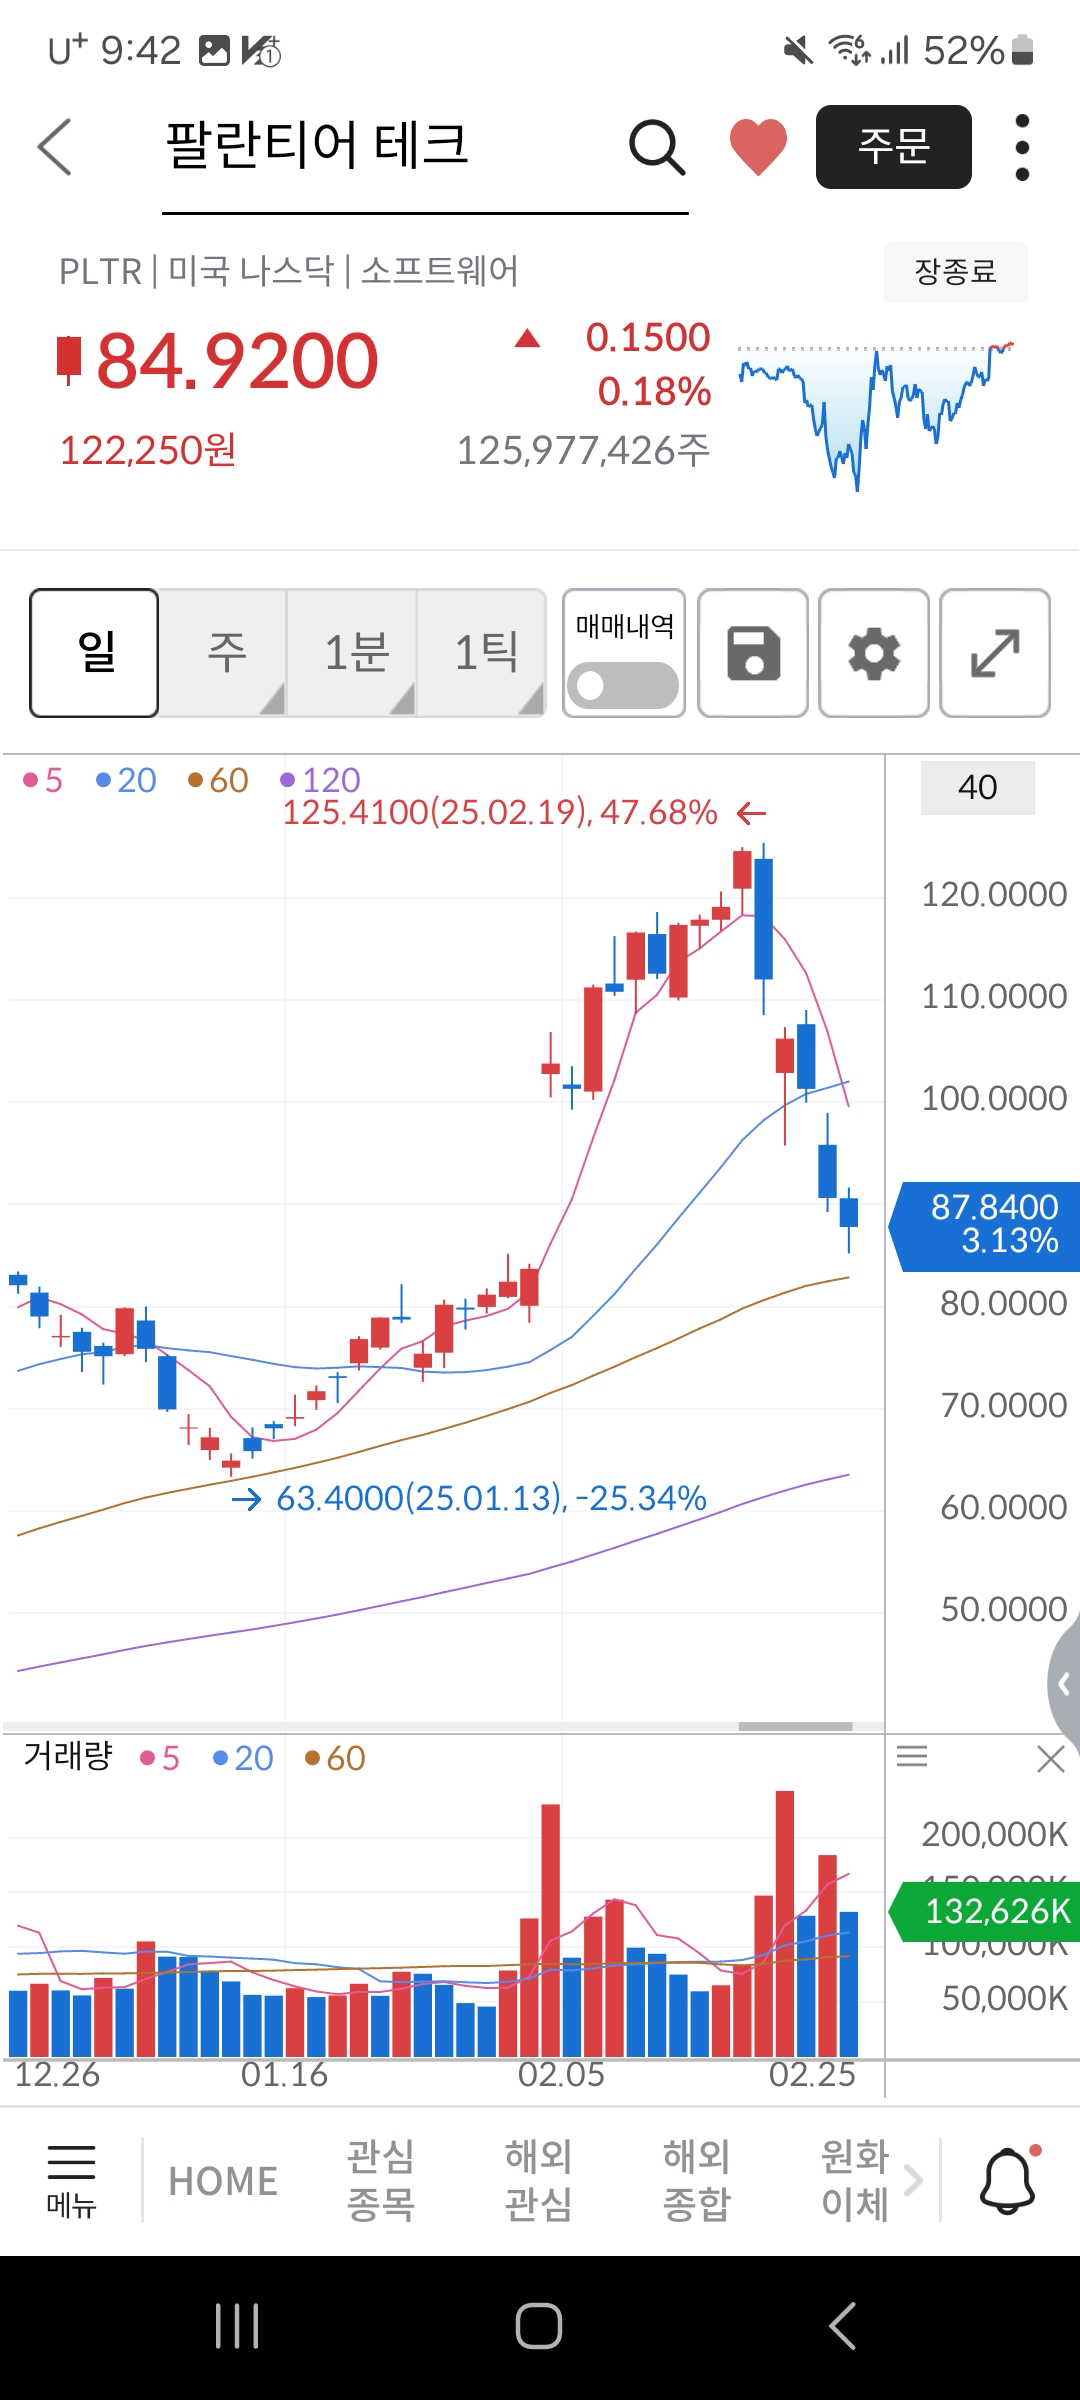Open stock search magnifier icon
The width and height of the screenshot is (1080, 2400).
657,148
